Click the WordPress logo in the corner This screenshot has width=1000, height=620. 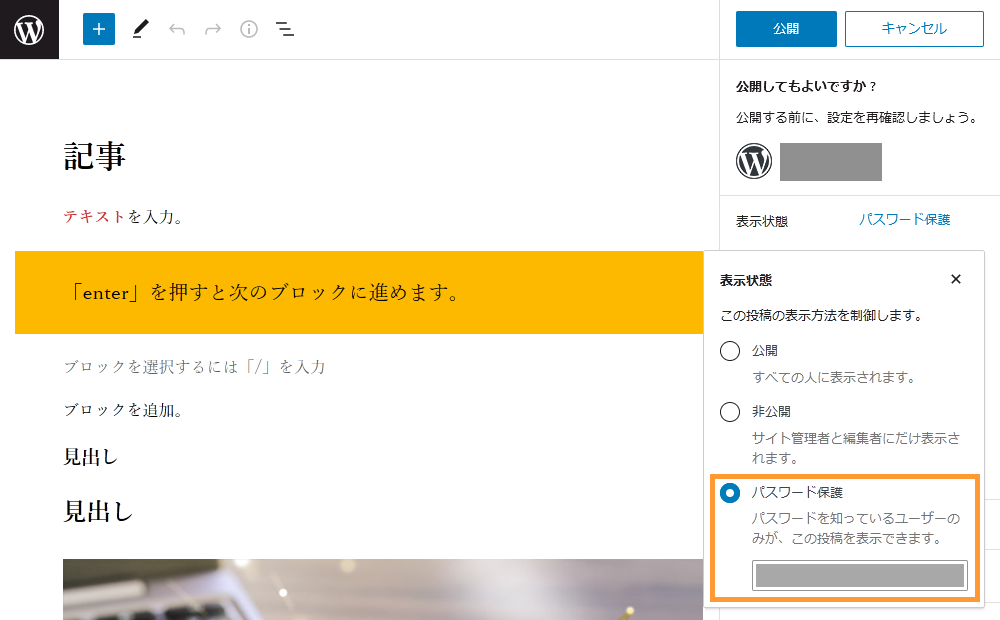[28, 29]
